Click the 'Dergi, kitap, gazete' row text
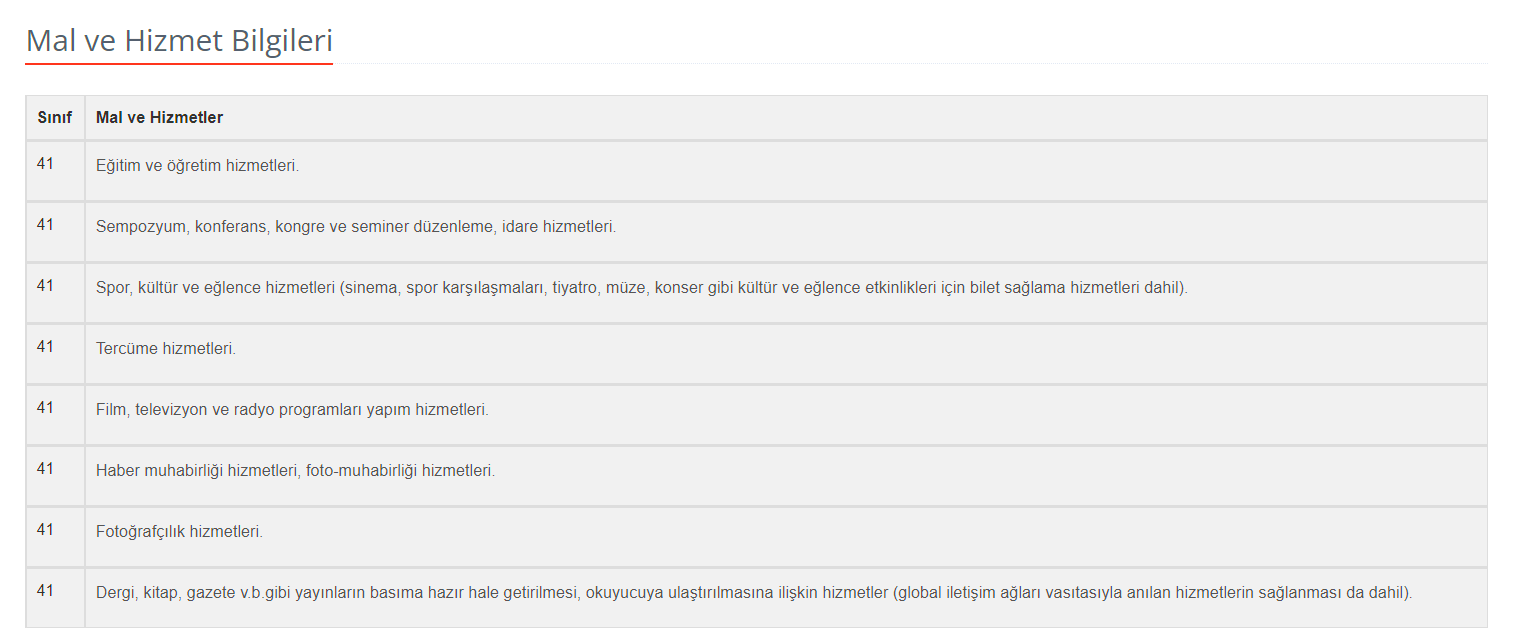 (755, 592)
